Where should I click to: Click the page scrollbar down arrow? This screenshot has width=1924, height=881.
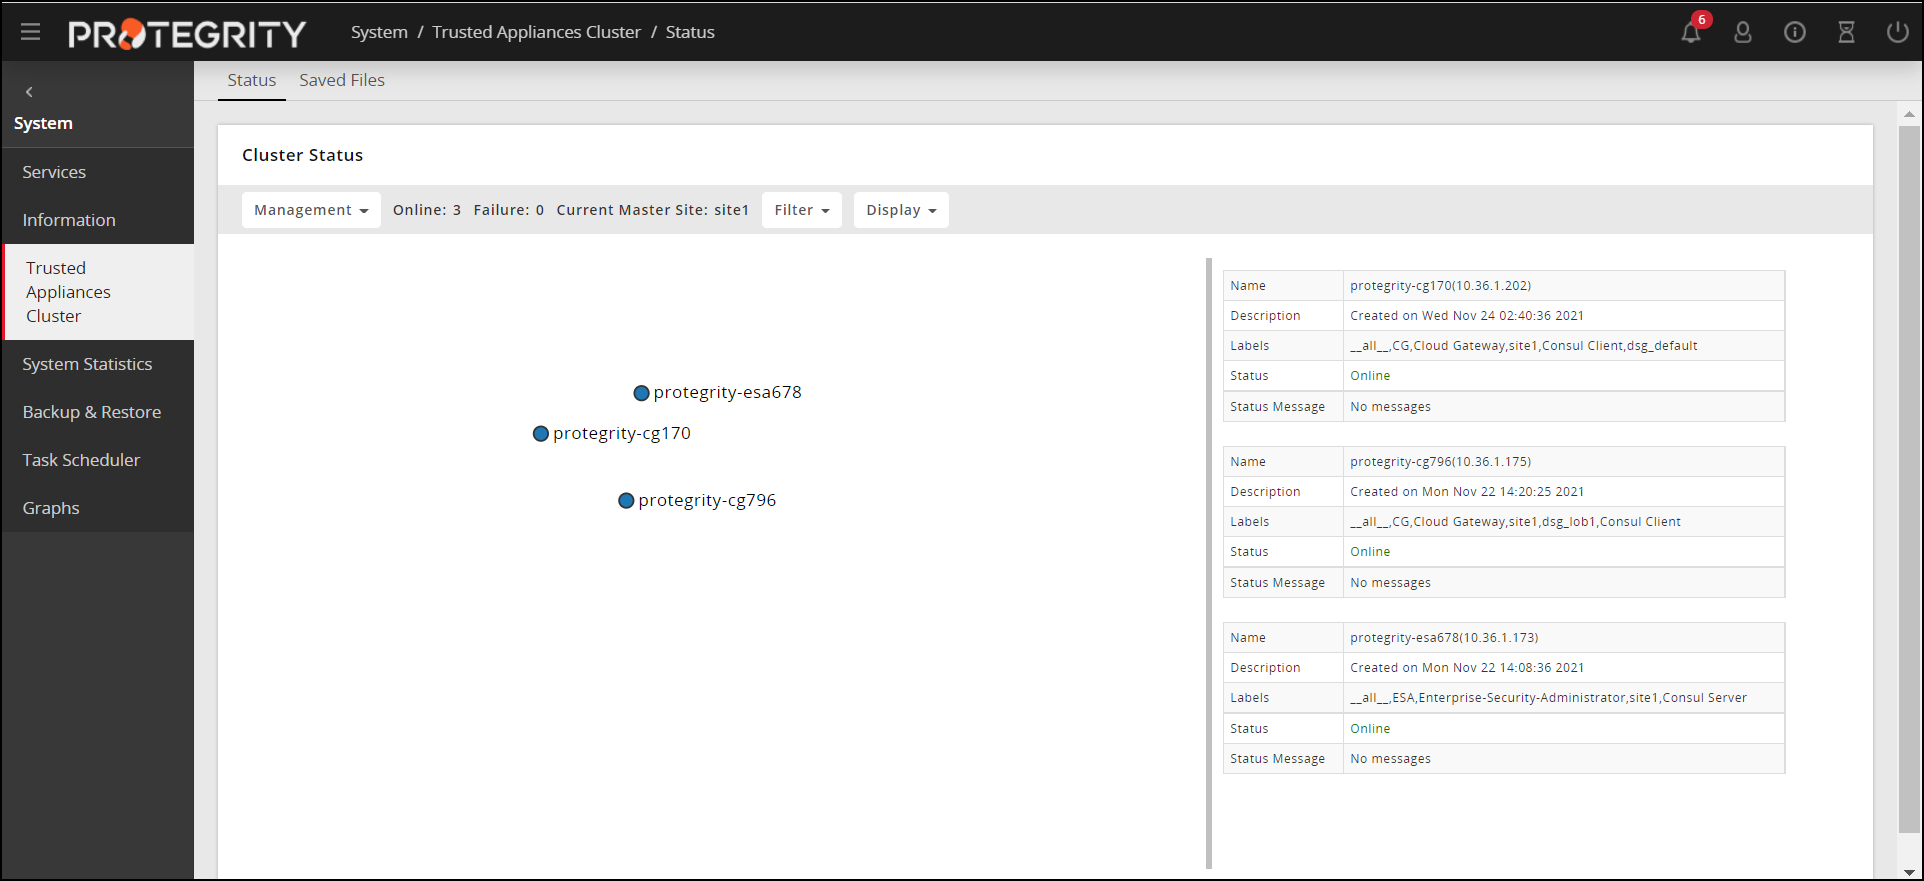point(1910,871)
